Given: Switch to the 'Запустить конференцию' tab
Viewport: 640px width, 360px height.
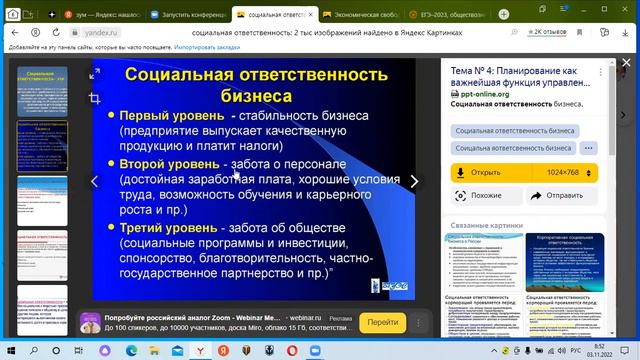Looking at the screenshot, I should click(x=188, y=14).
